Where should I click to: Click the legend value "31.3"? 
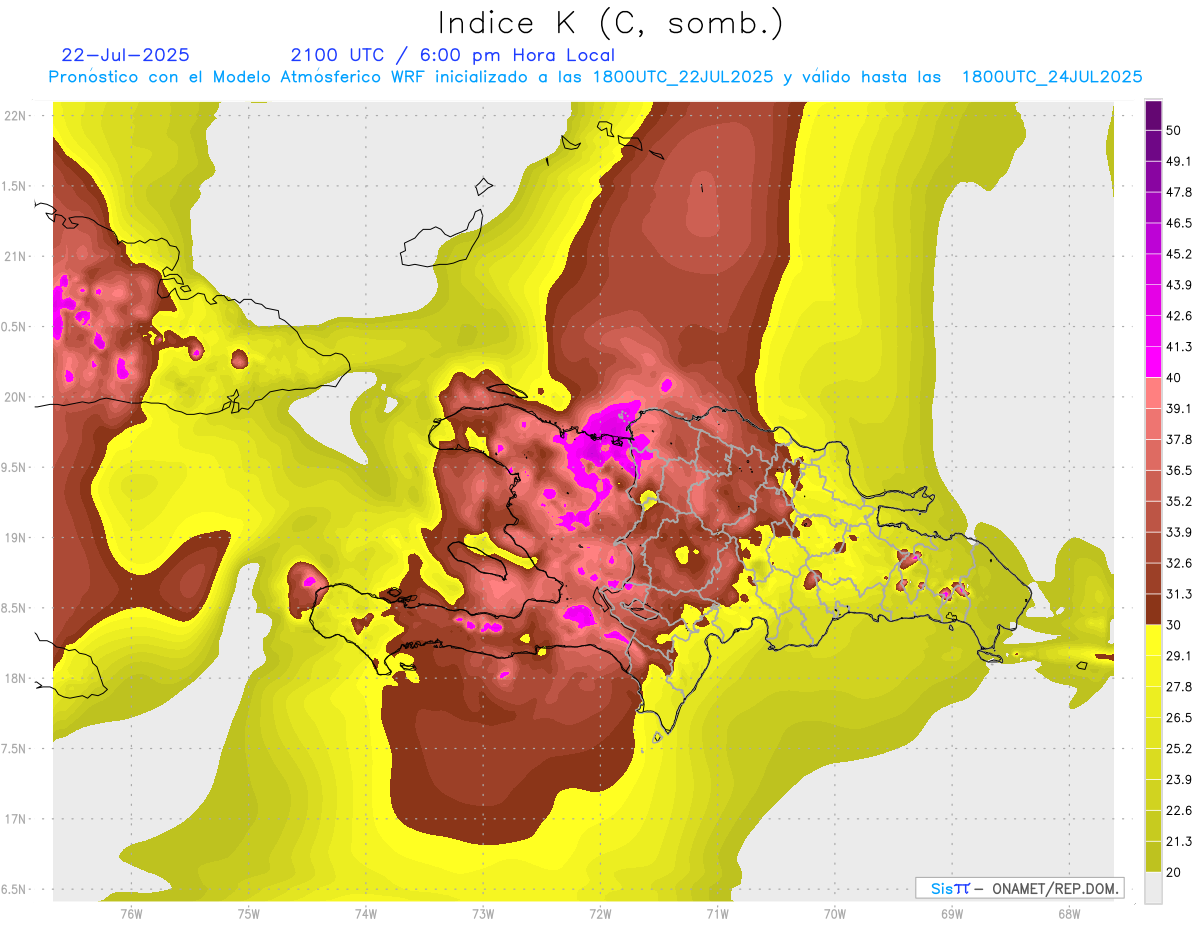1179,594
